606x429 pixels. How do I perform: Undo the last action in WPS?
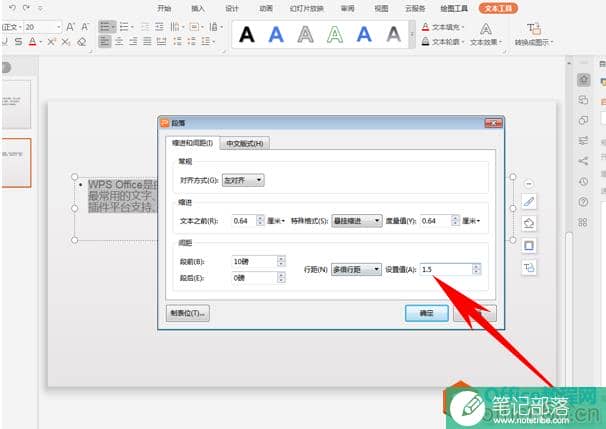coord(12,8)
